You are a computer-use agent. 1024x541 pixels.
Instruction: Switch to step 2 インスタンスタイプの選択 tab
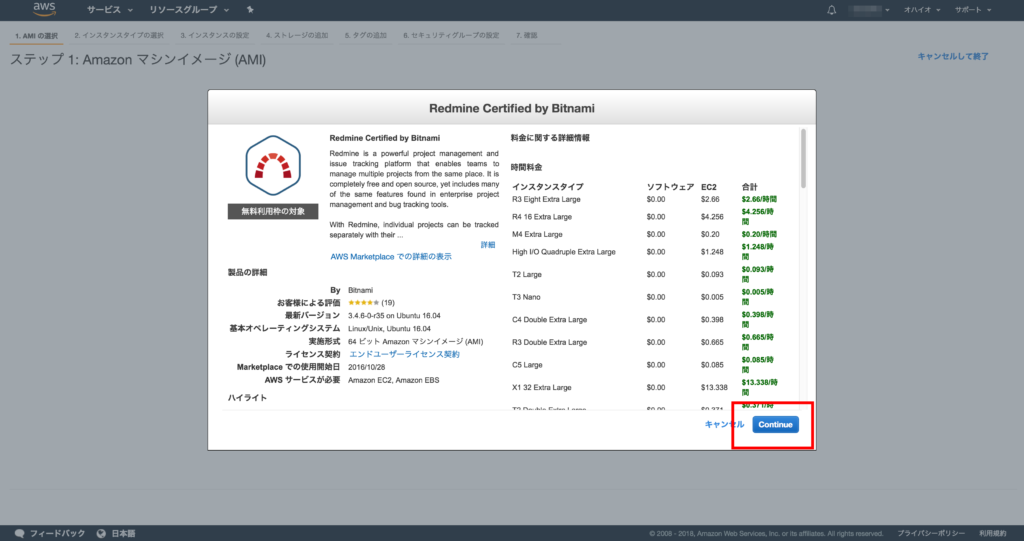click(x=118, y=35)
